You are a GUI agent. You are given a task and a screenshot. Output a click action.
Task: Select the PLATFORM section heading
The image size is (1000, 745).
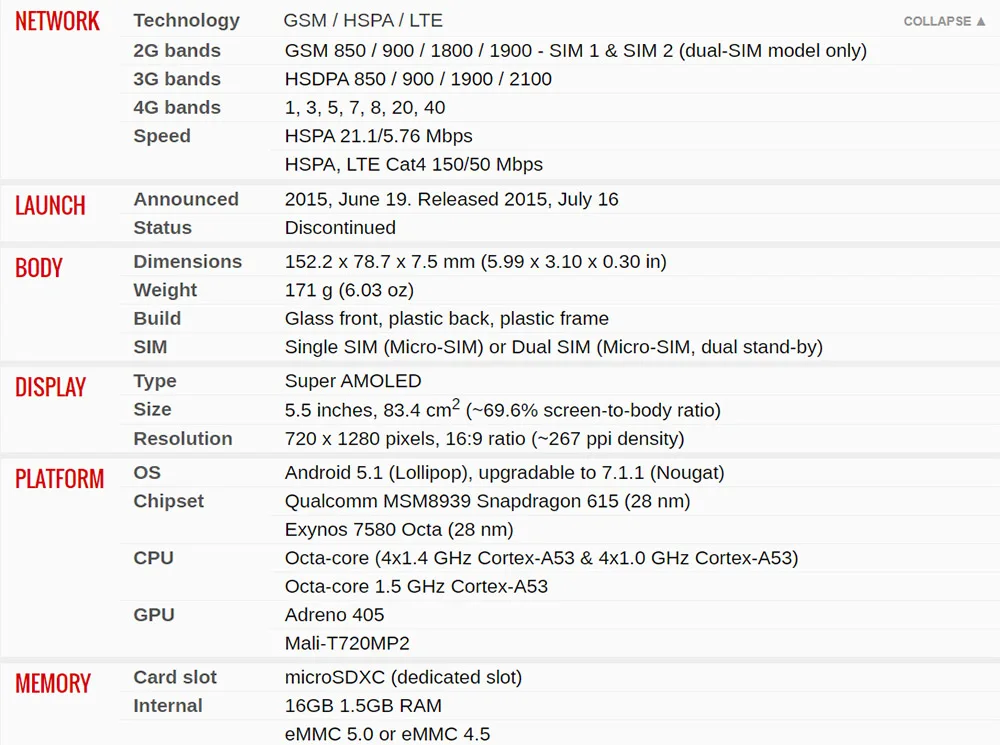coord(59,479)
